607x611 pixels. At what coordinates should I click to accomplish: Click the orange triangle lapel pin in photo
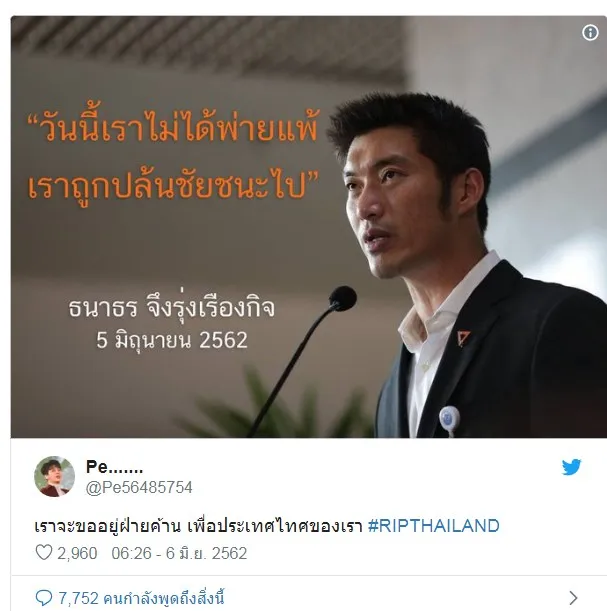(x=463, y=338)
